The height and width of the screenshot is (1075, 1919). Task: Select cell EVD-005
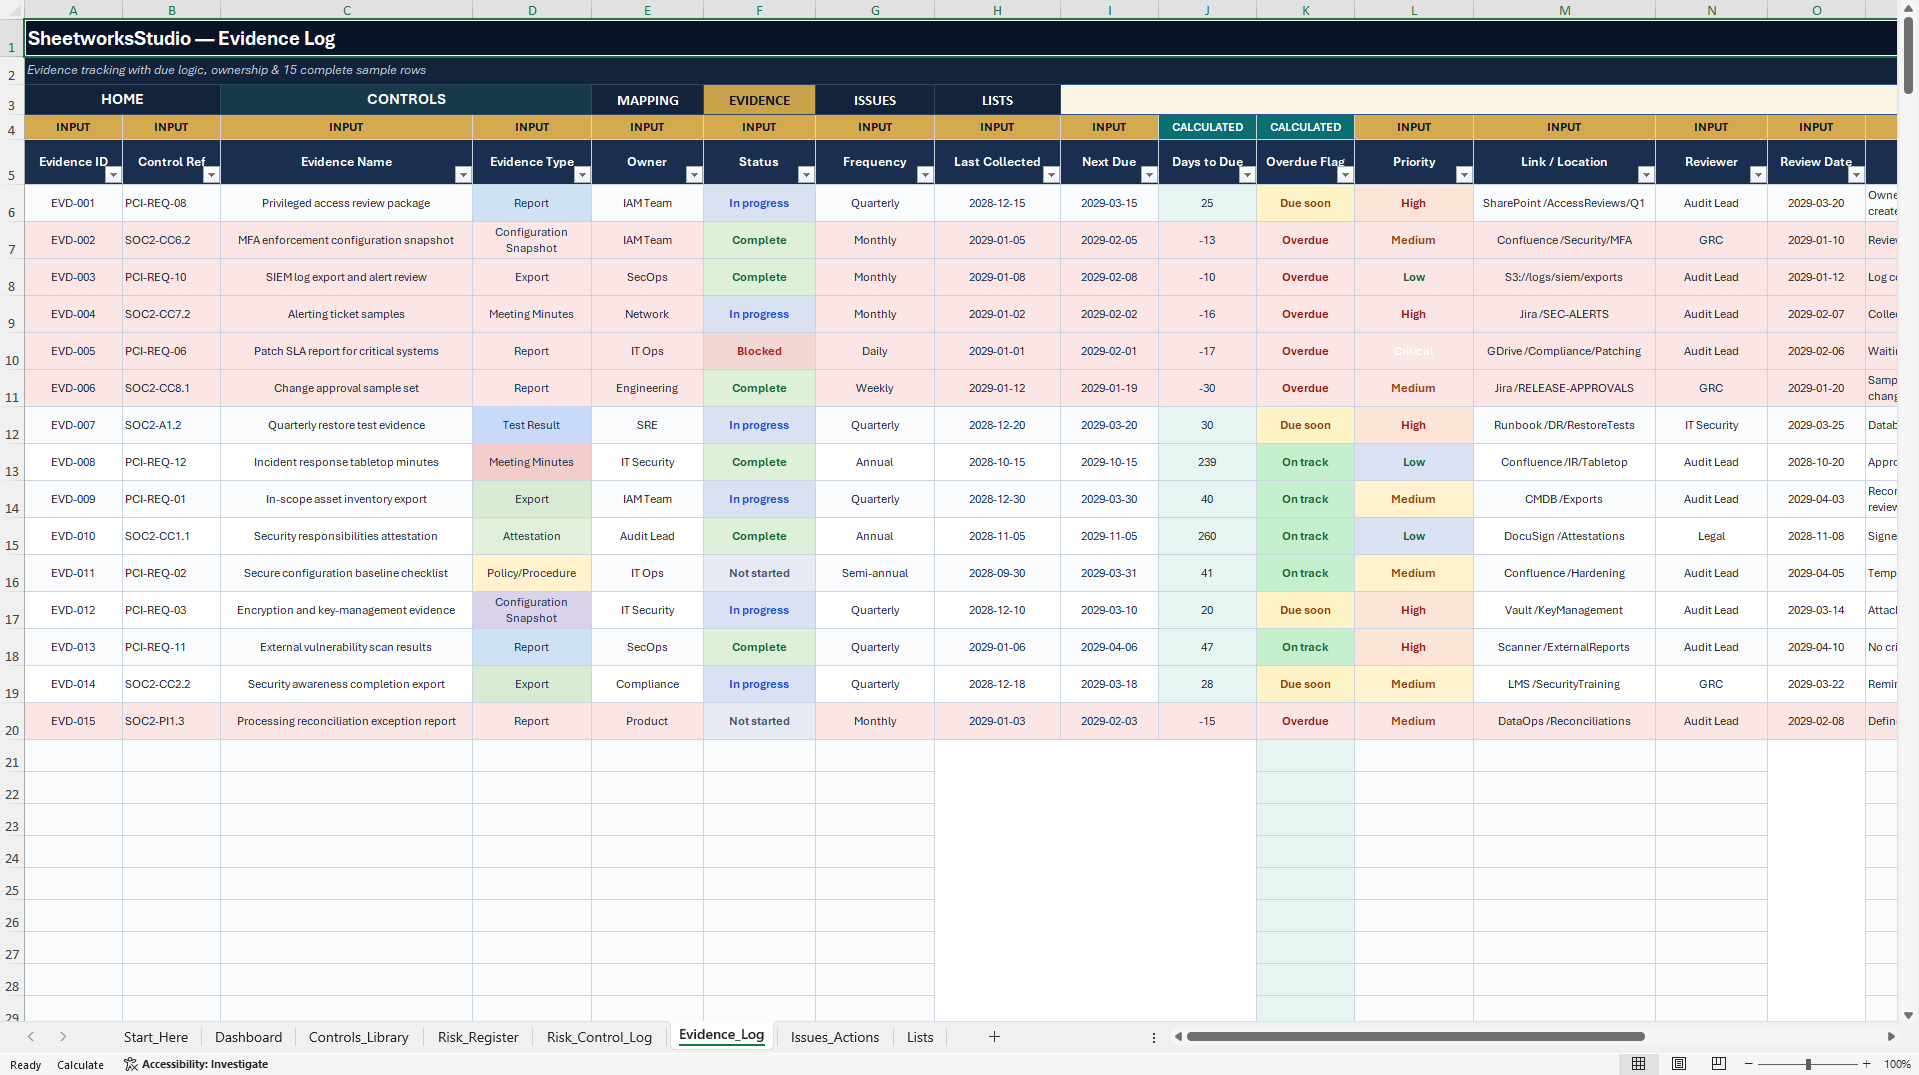73,351
